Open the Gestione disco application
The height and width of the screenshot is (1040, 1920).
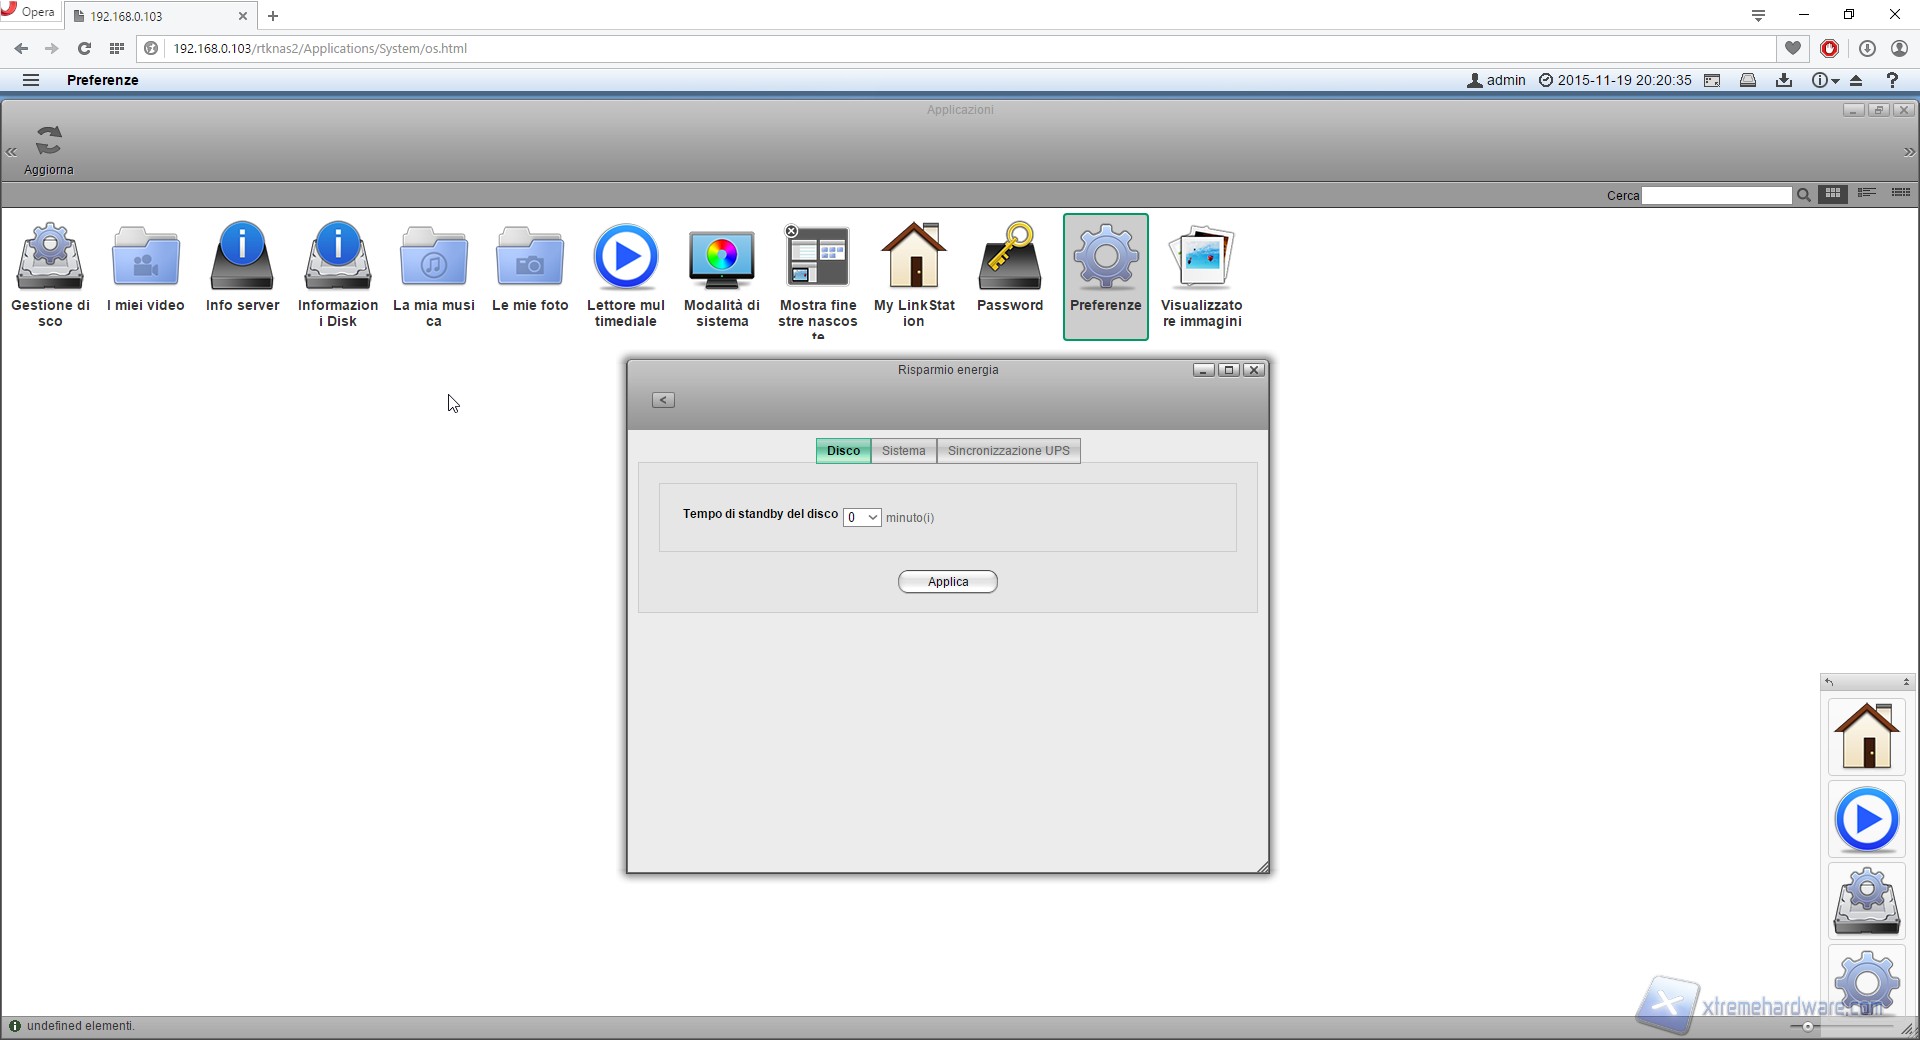(x=50, y=258)
